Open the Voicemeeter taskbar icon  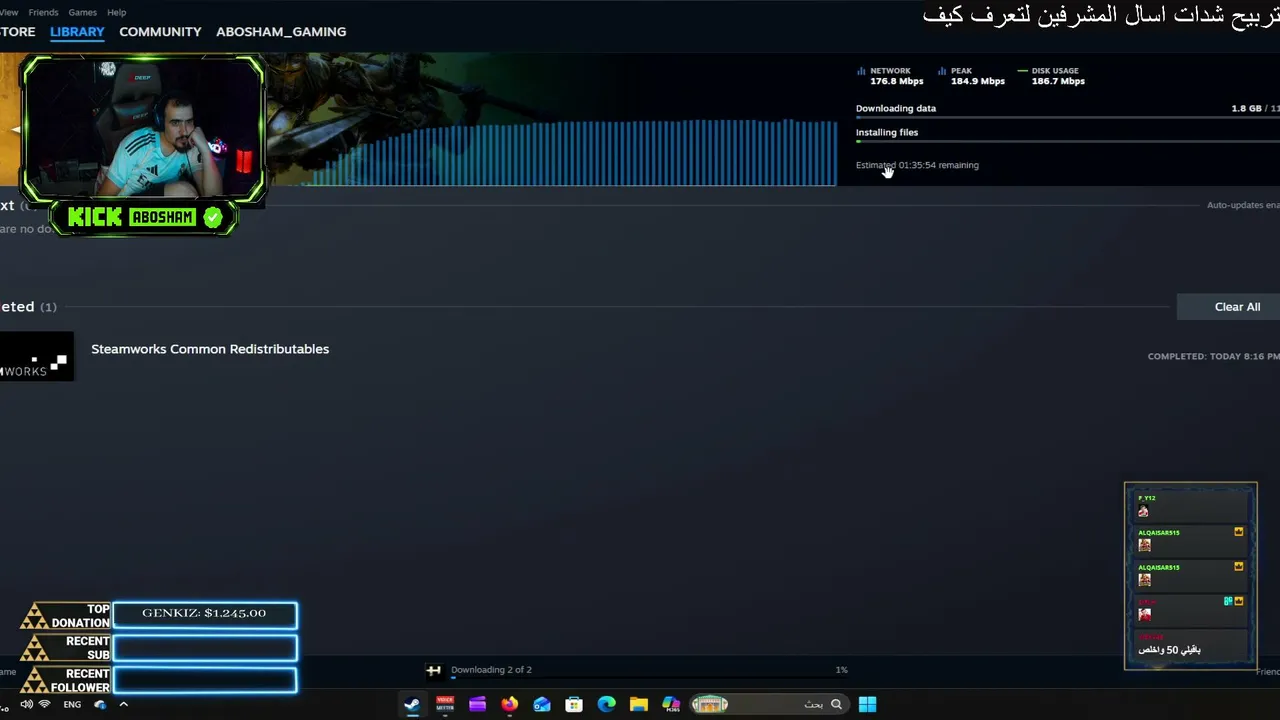click(445, 704)
